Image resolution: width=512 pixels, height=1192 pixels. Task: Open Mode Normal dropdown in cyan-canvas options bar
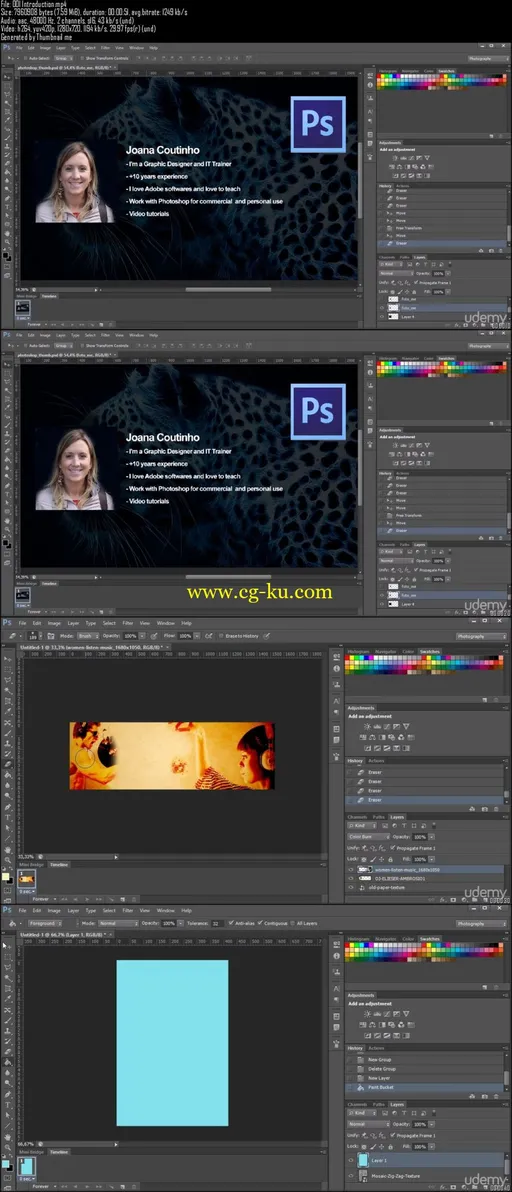tap(118, 923)
